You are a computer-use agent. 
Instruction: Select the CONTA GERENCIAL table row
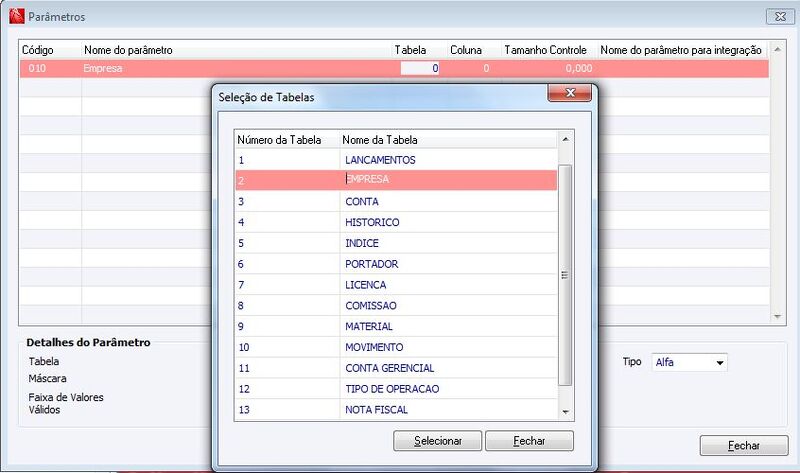(x=396, y=368)
